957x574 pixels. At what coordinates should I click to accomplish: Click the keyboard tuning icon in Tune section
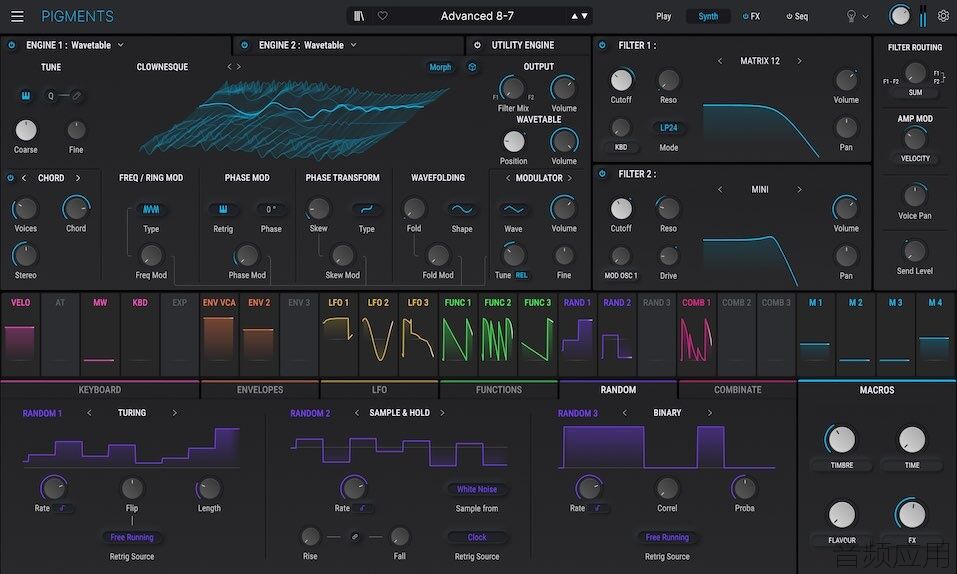[26, 95]
